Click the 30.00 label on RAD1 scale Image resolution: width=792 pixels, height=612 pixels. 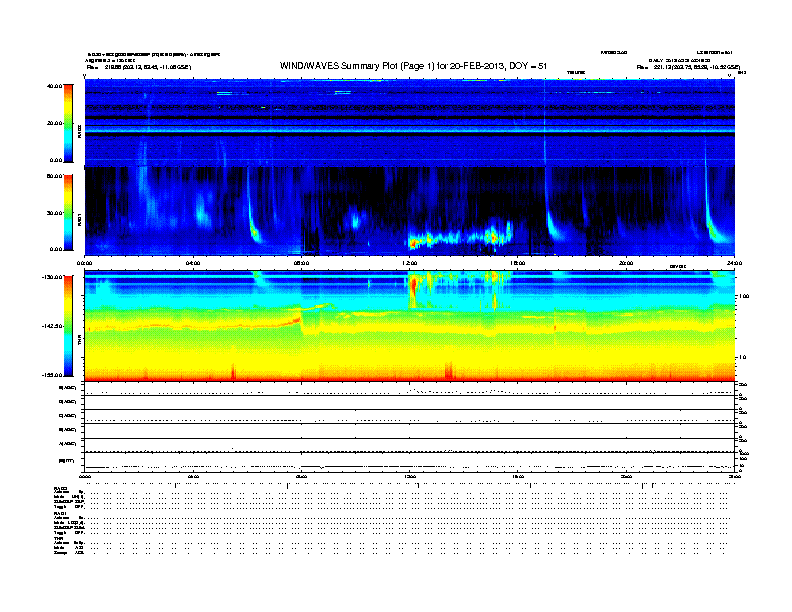tap(54, 213)
